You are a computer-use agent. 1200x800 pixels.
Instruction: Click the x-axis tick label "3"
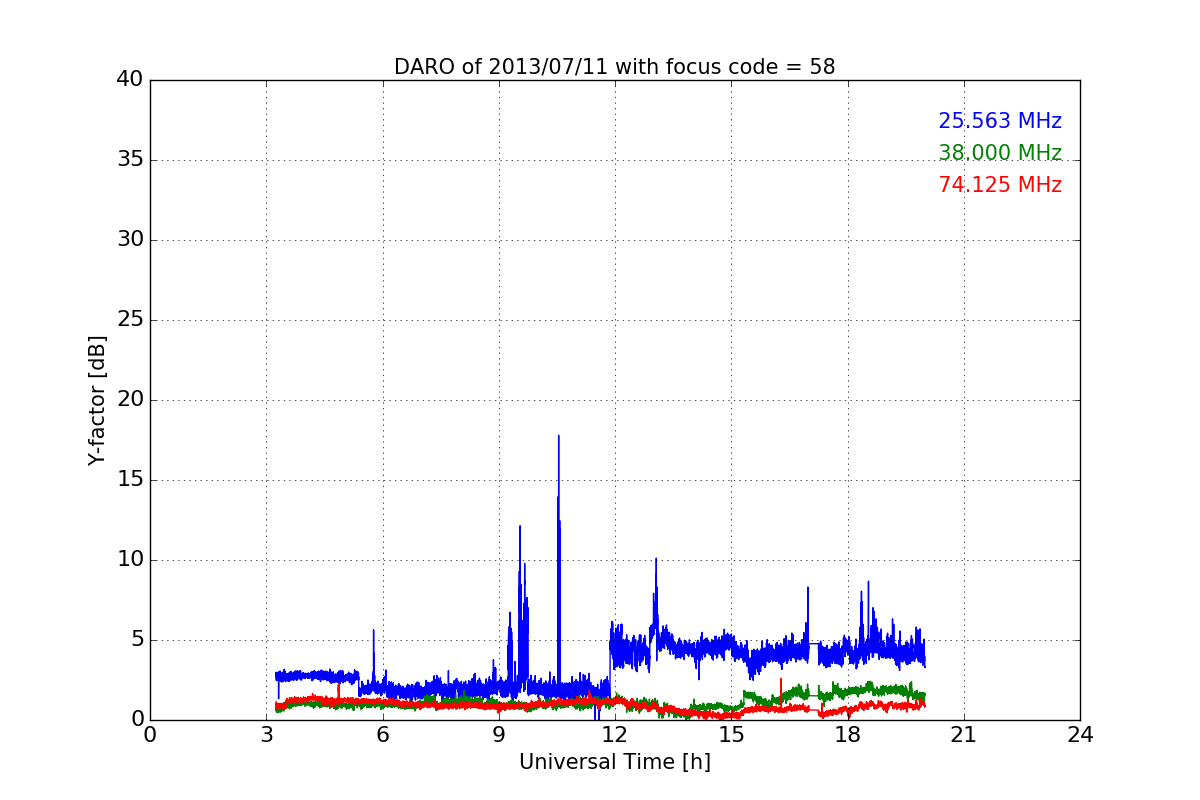click(x=266, y=735)
